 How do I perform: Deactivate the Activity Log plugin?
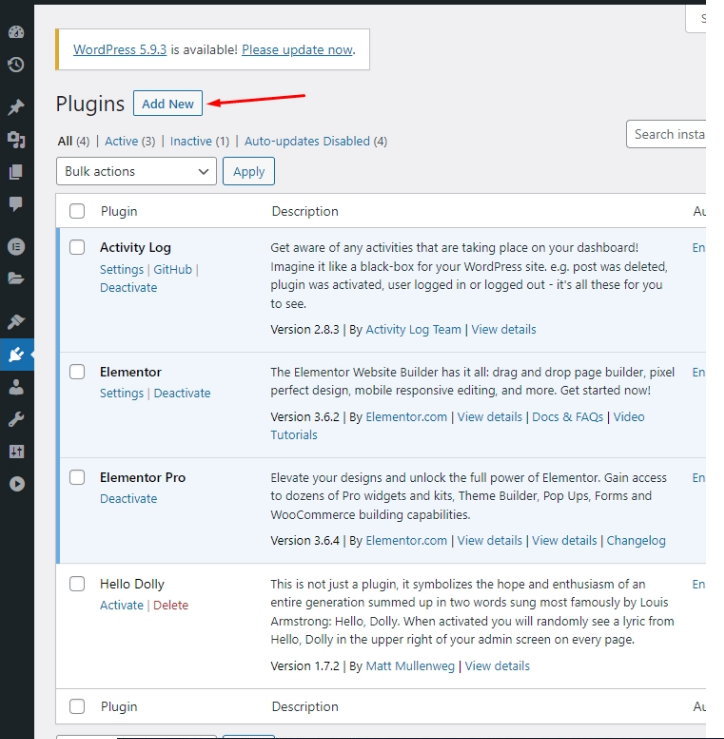point(128,287)
